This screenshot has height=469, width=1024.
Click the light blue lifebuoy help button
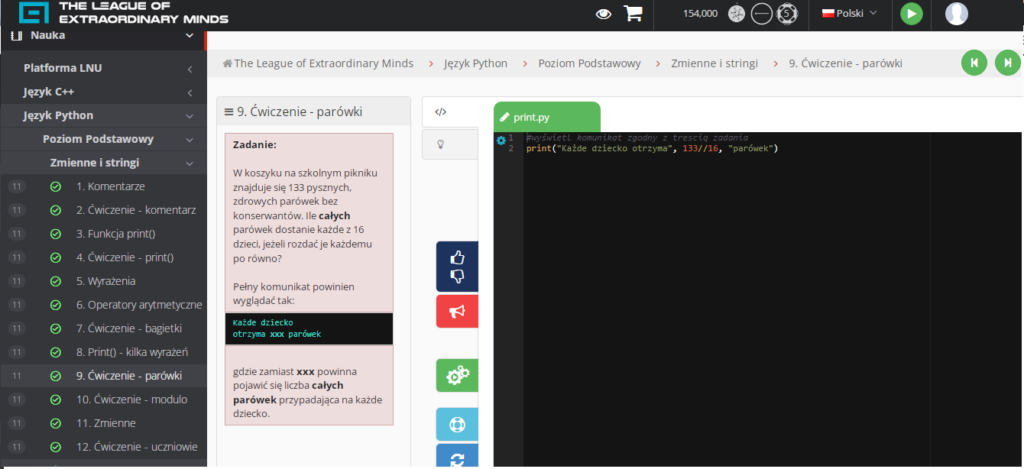[457, 424]
